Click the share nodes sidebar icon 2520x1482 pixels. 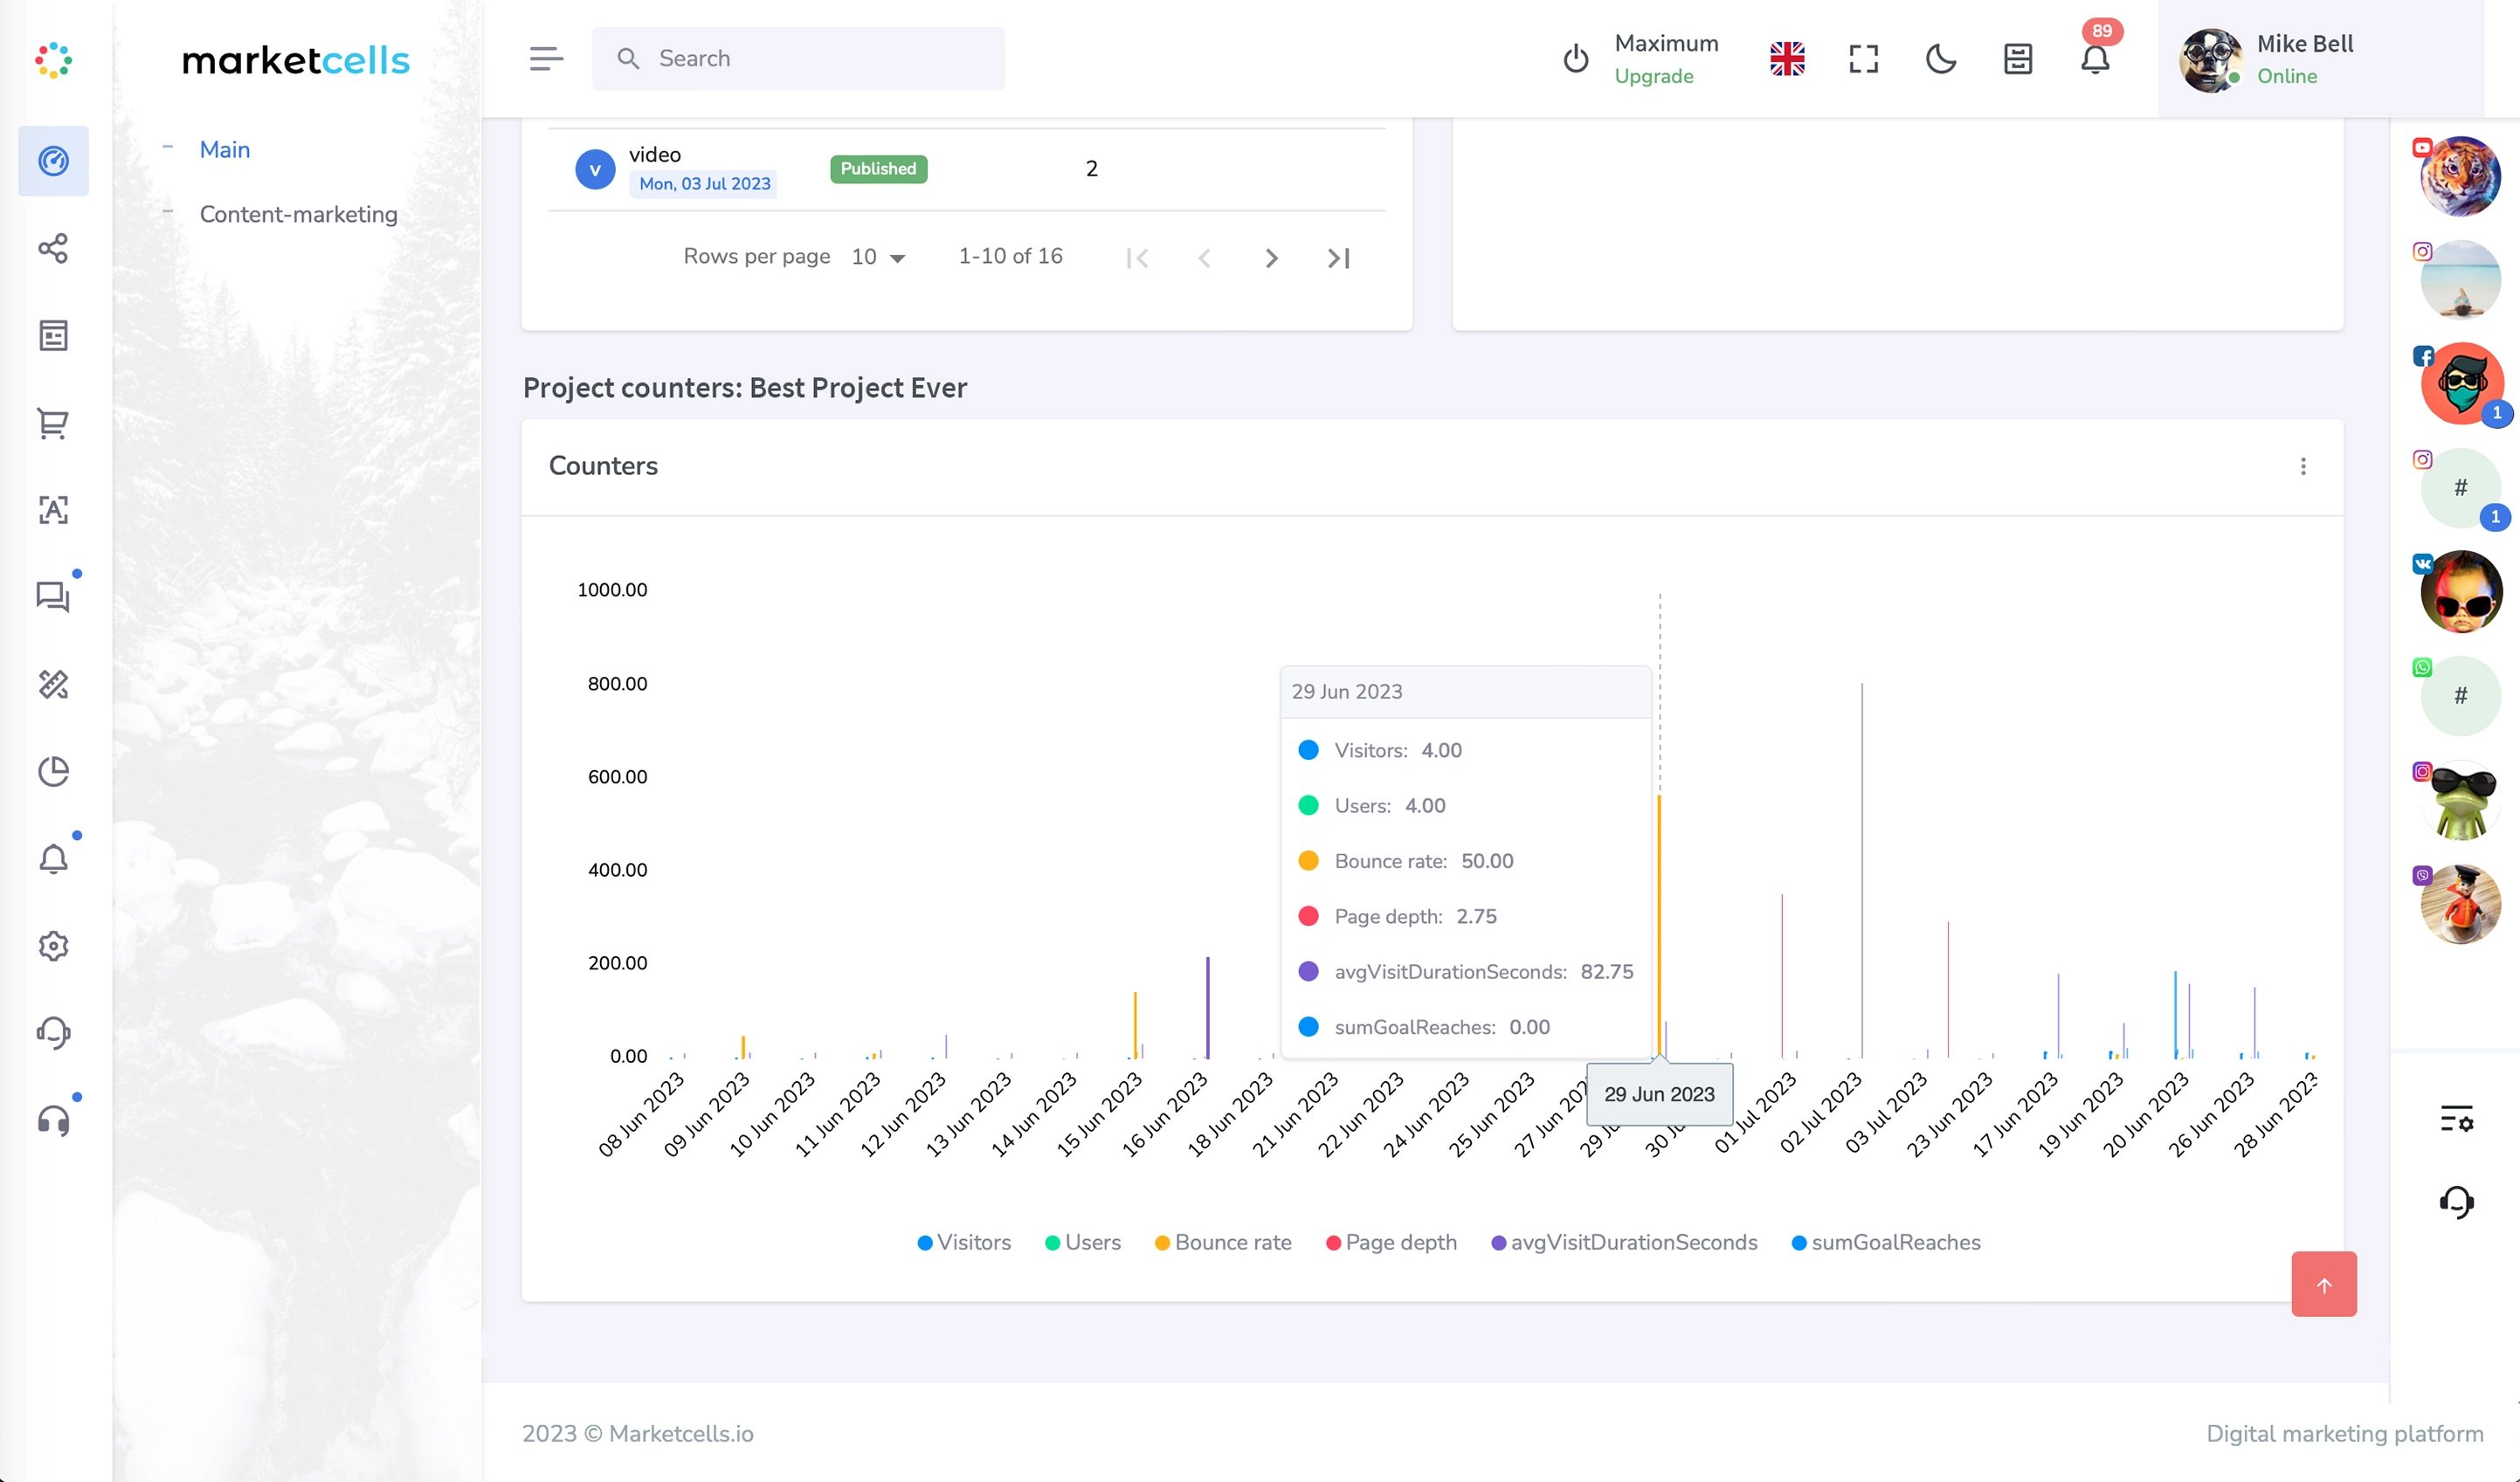coord(53,248)
